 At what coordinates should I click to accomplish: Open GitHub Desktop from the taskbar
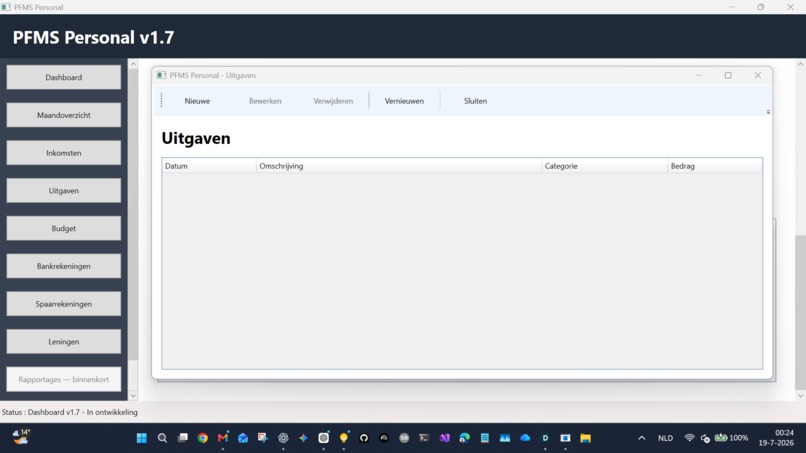(x=364, y=438)
